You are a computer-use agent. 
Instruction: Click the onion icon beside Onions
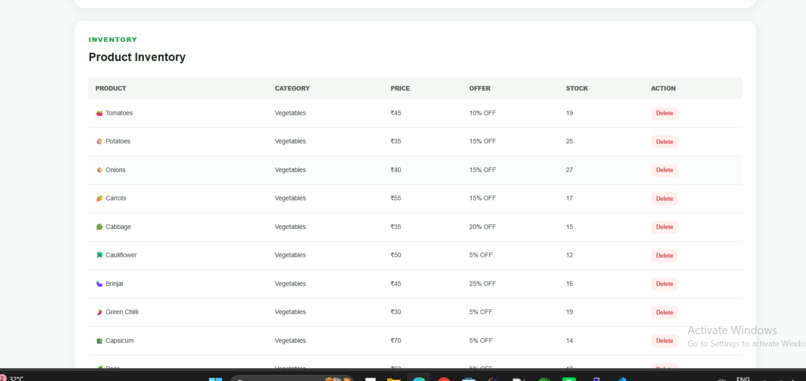tap(100, 170)
